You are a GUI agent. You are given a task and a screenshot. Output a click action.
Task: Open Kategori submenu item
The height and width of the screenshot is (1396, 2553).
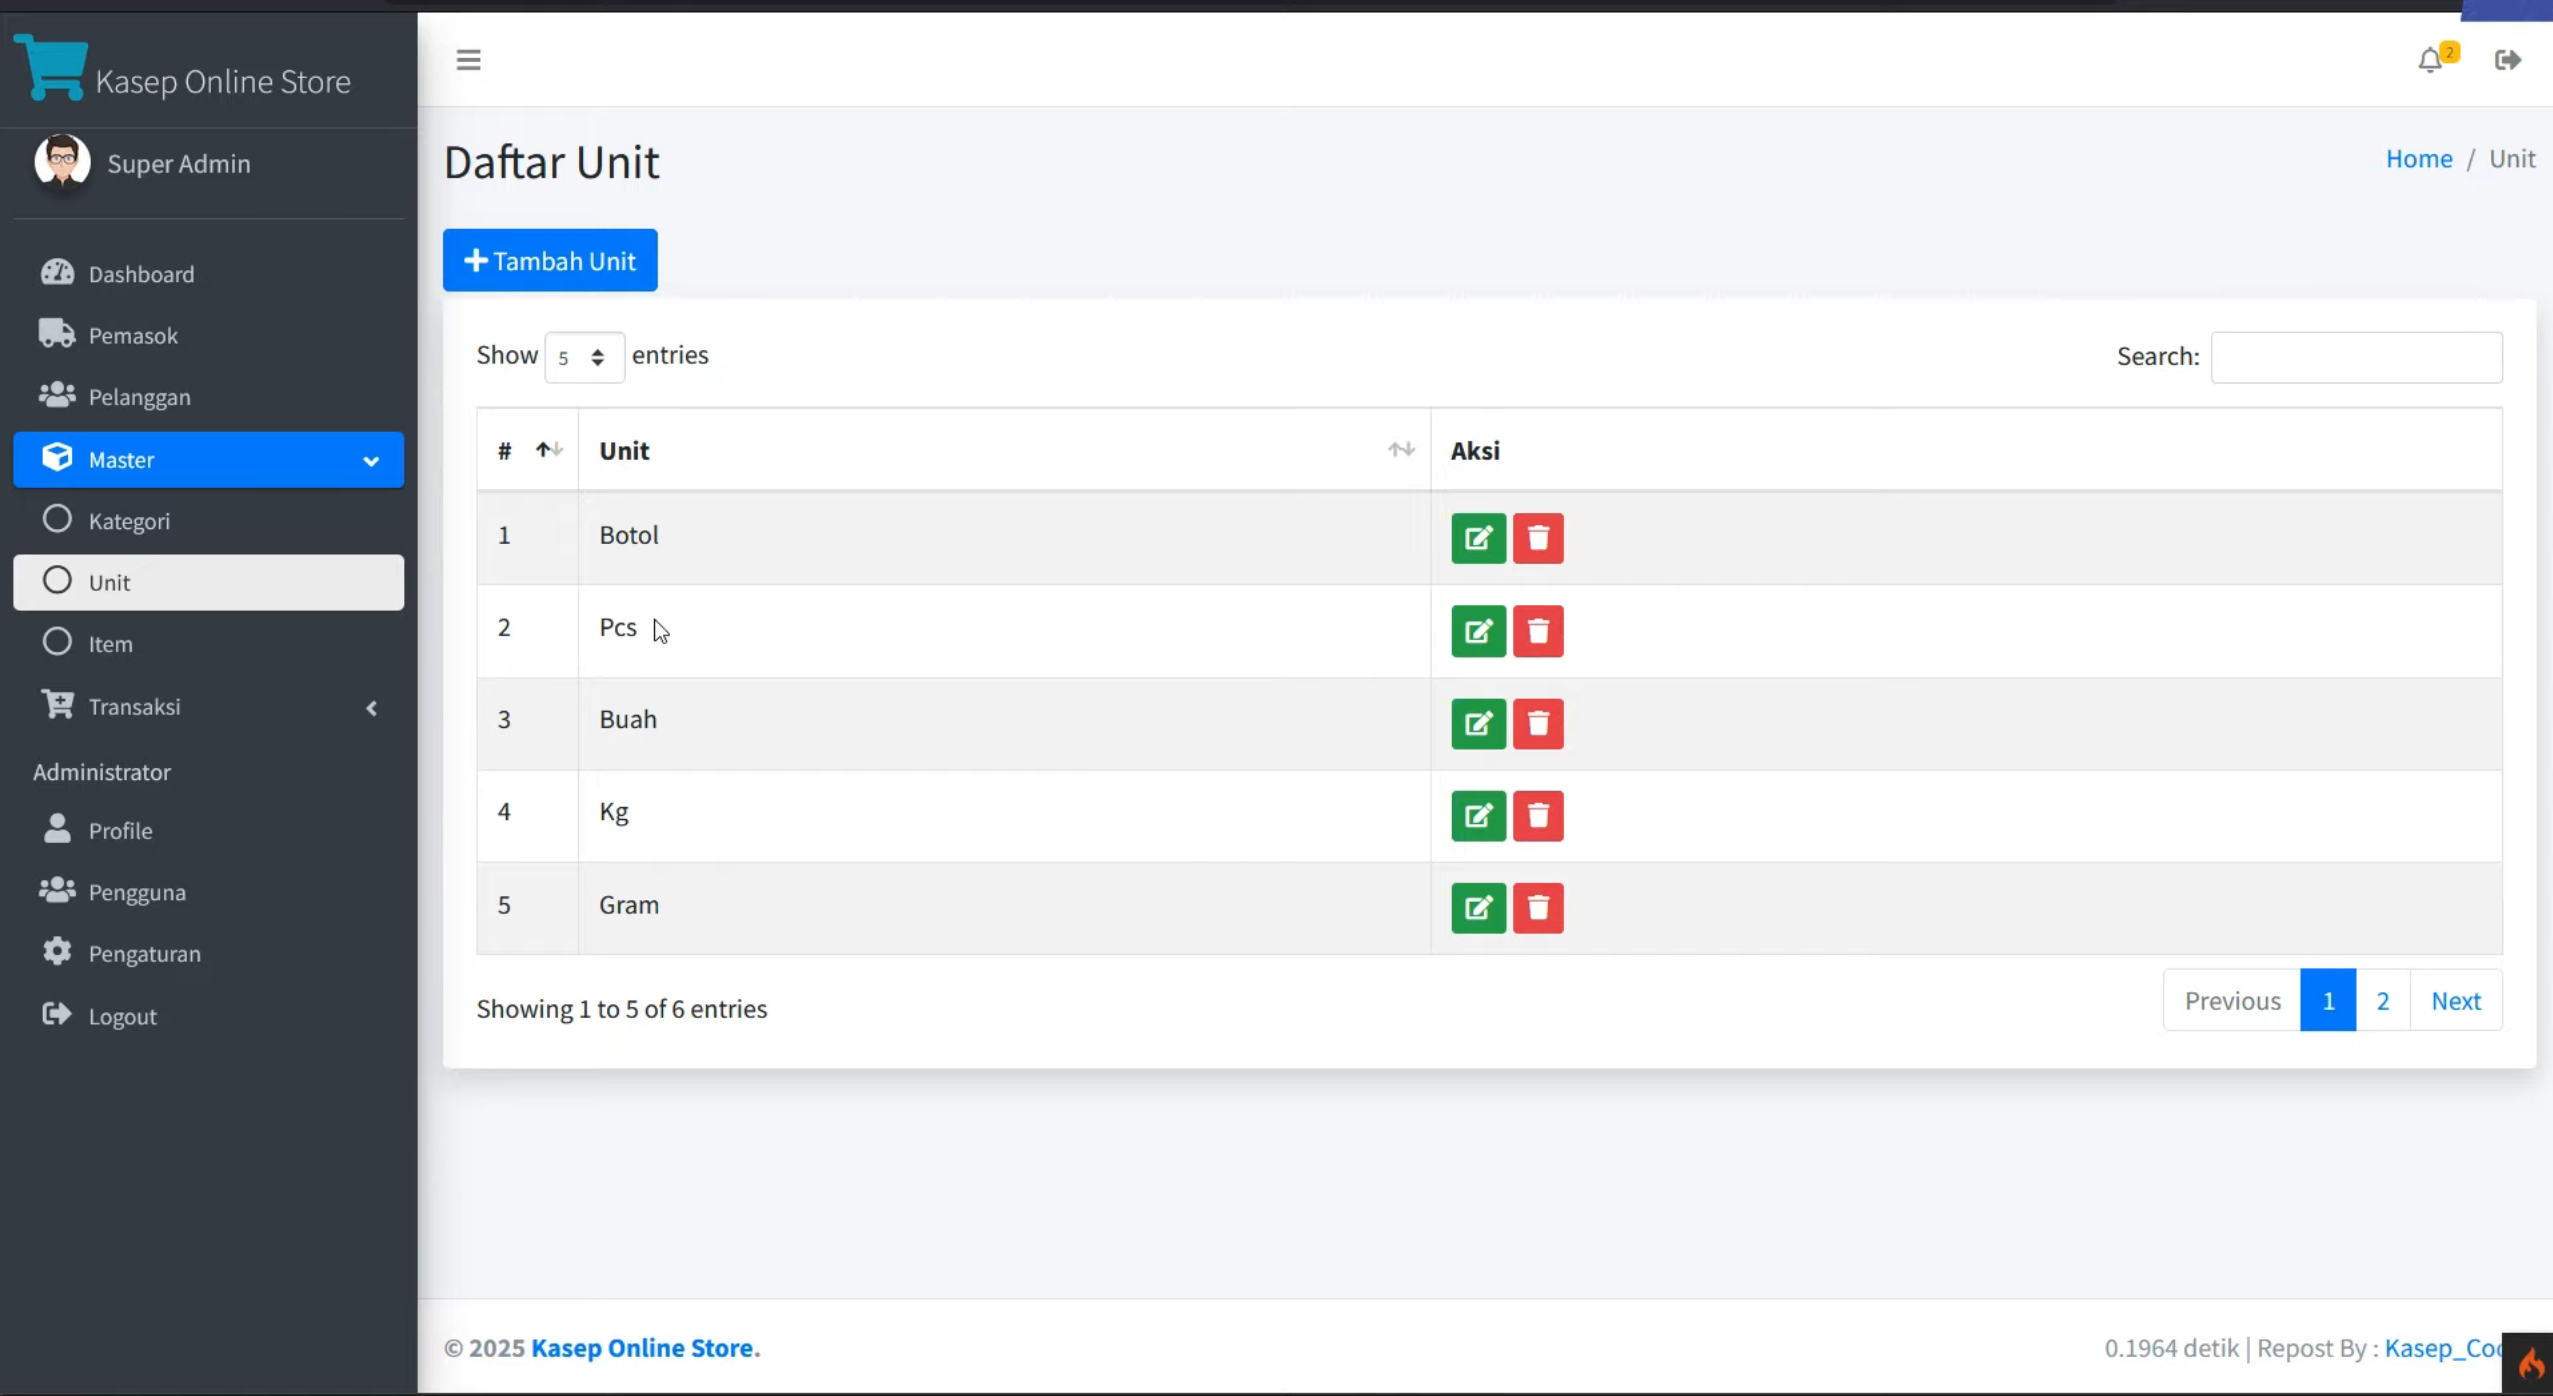click(x=208, y=521)
